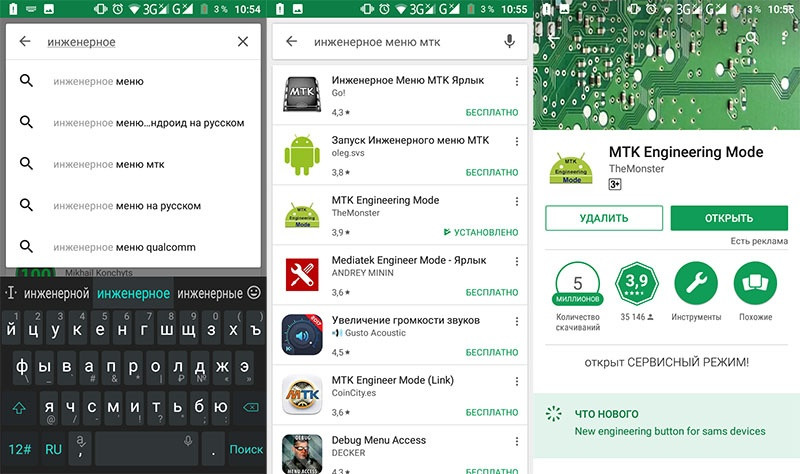This screenshot has height=474, width=800.
Task: Open Mediatek Engineer Mode - Ярлык icon
Action: pyautogui.click(x=302, y=275)
